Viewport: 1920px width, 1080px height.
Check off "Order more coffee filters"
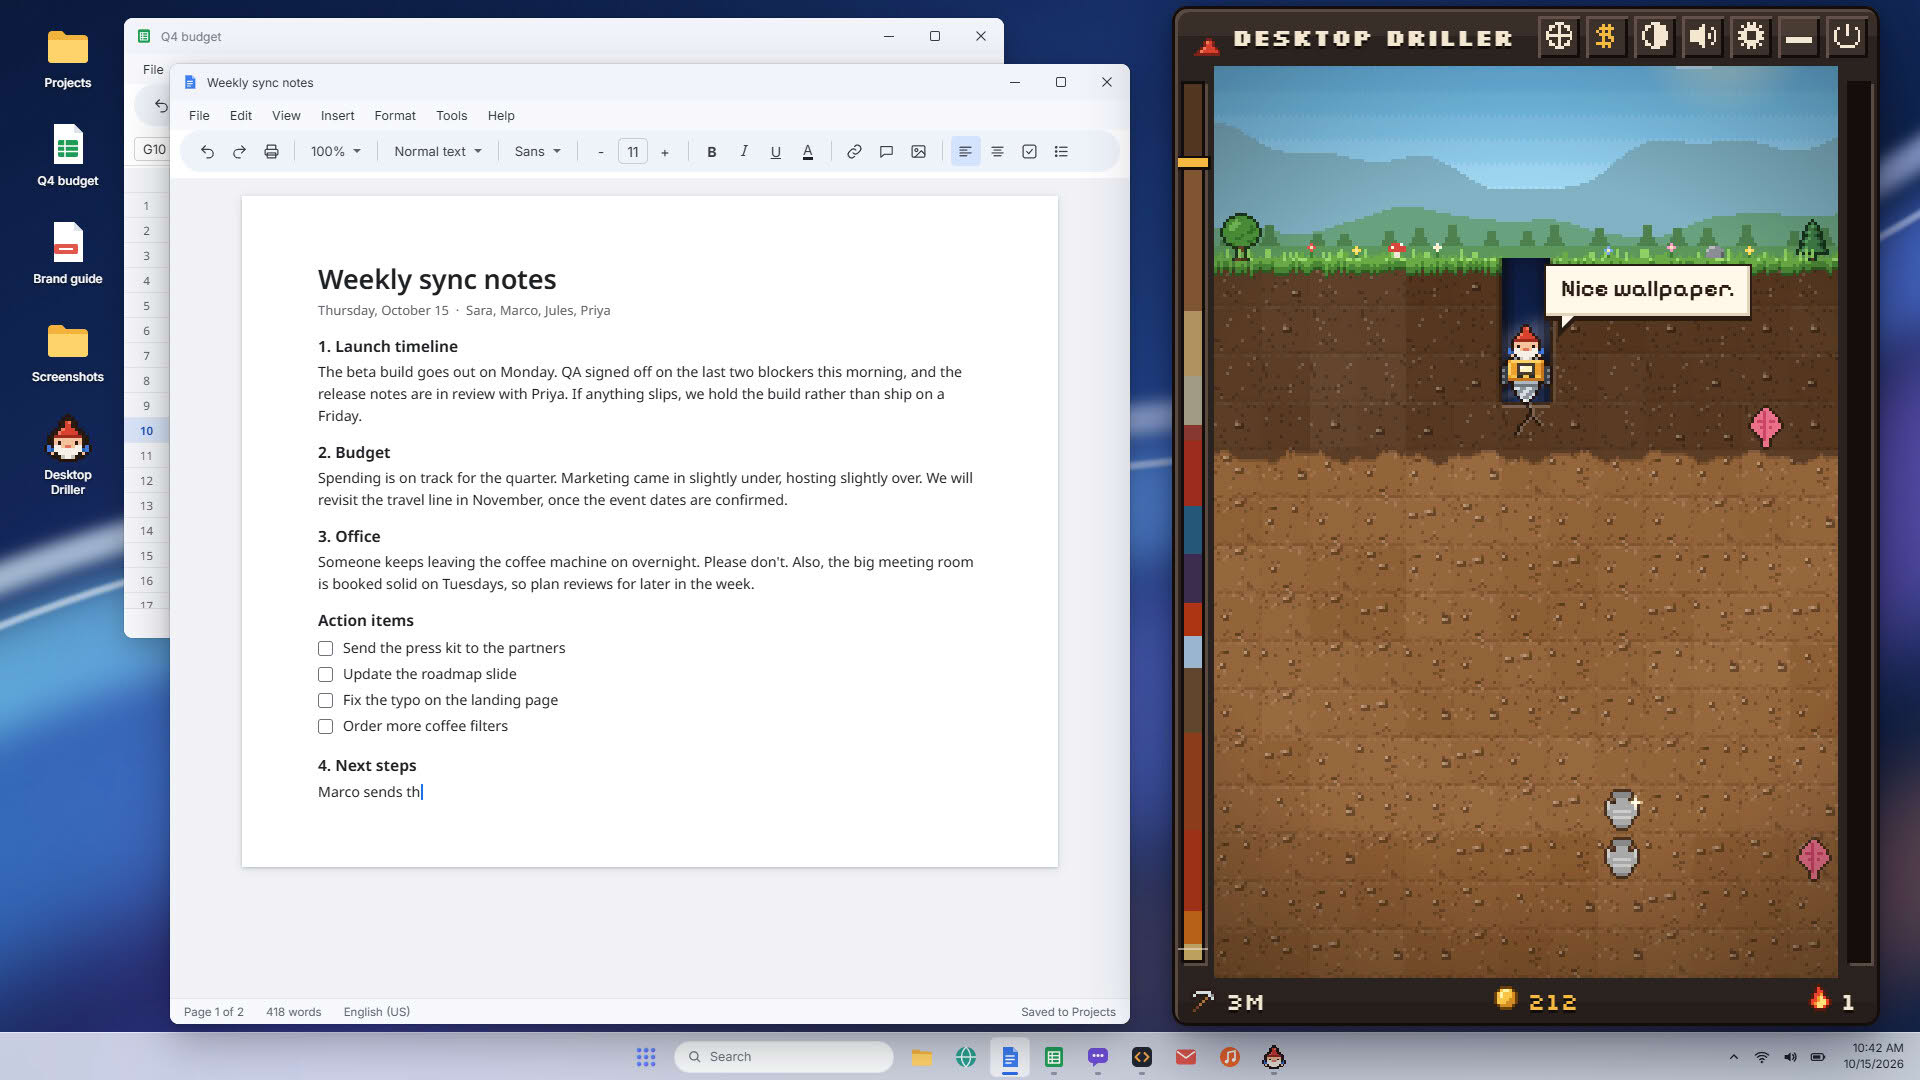coord(325,727)
